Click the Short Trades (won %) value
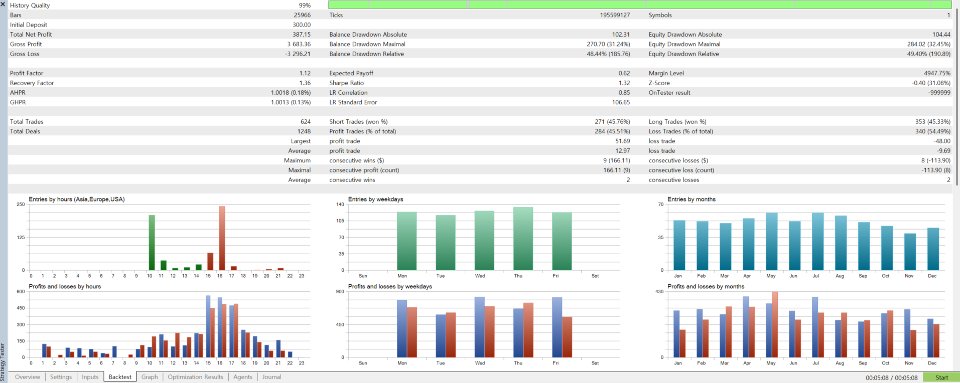This screenshot has height=383, width=960. tap(613, 122)
